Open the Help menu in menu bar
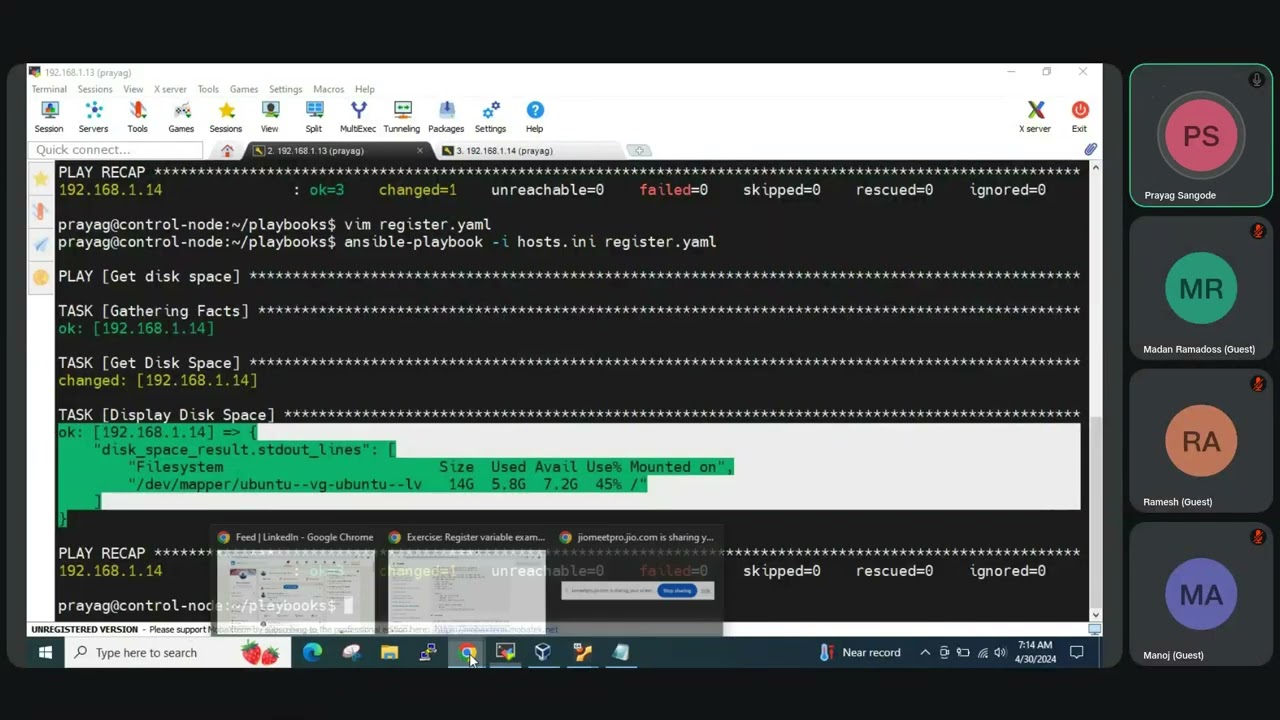Screen dimensions: 1280x720 tap(364, 89)
